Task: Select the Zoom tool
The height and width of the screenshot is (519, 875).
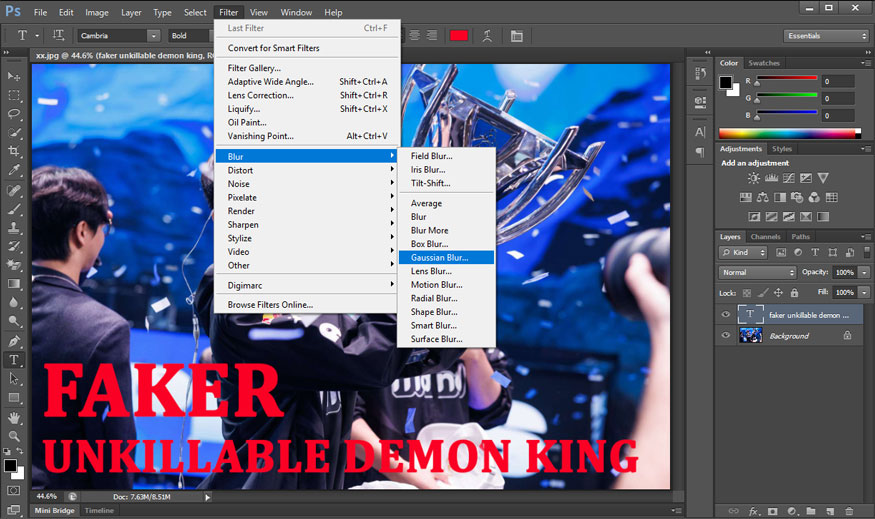Action: pos(14,436)
